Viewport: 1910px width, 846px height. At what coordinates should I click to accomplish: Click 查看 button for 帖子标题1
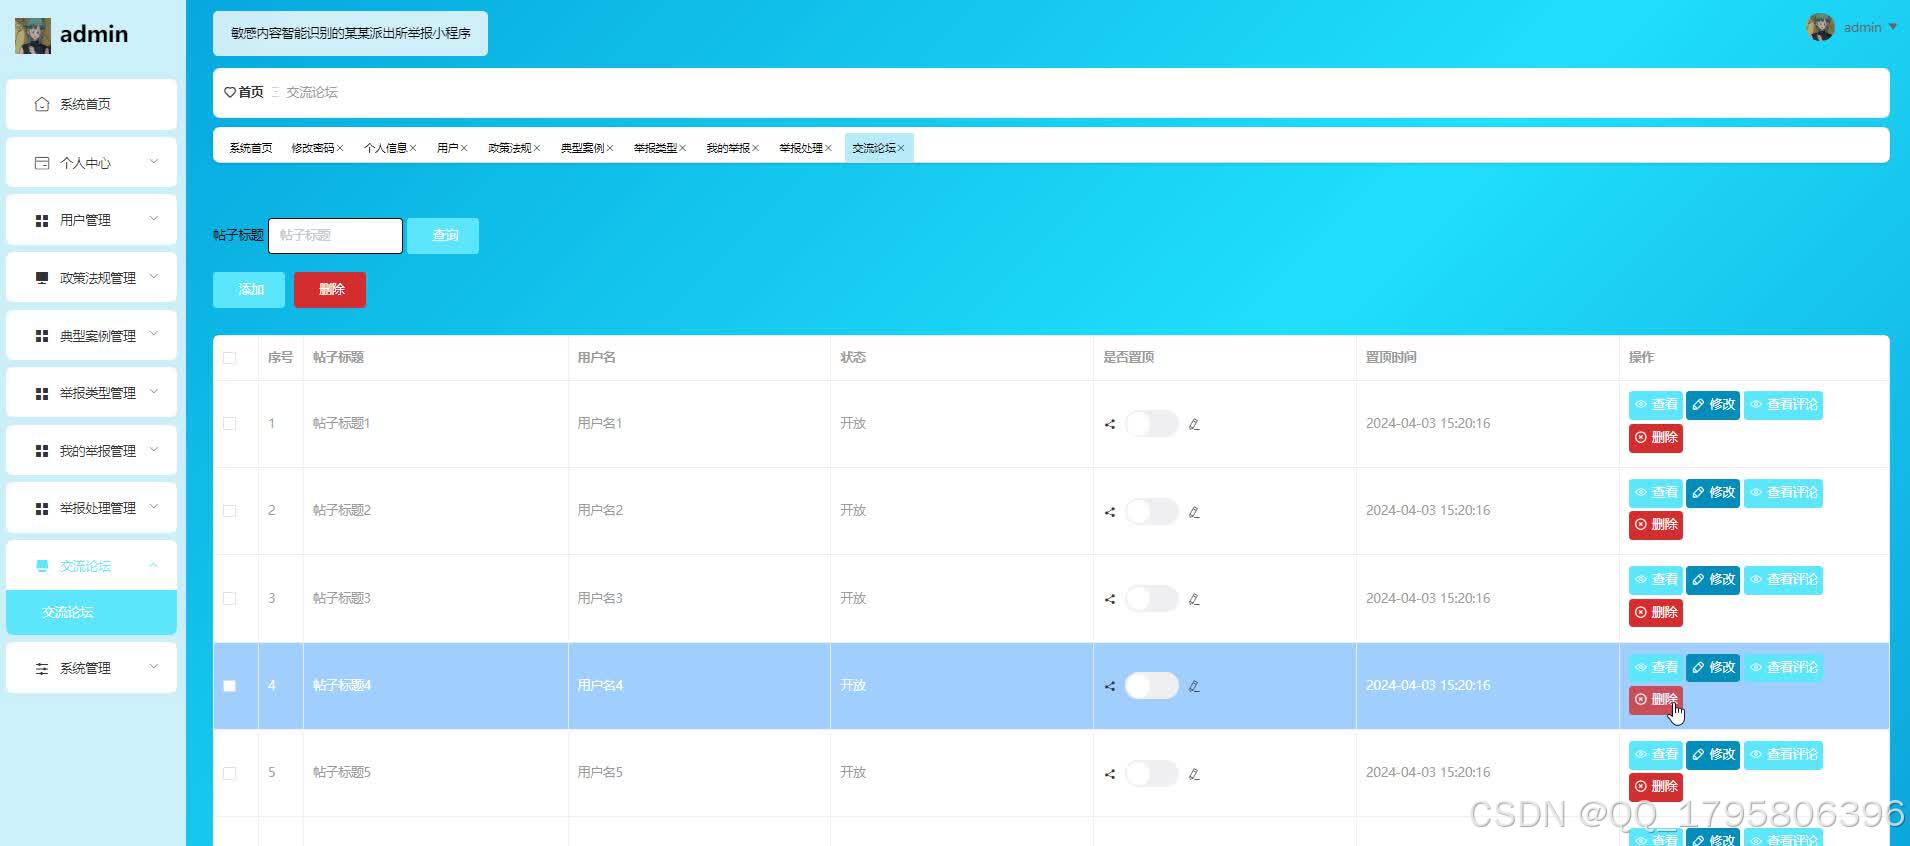click(x=1655, y=405)
